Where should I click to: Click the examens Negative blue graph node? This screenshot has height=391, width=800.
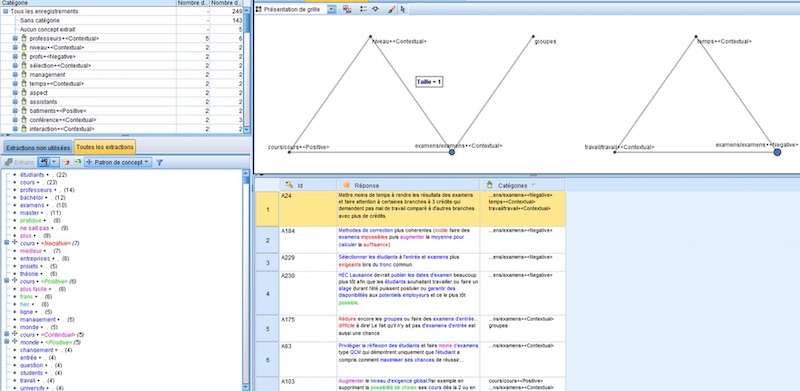(777, 152)
